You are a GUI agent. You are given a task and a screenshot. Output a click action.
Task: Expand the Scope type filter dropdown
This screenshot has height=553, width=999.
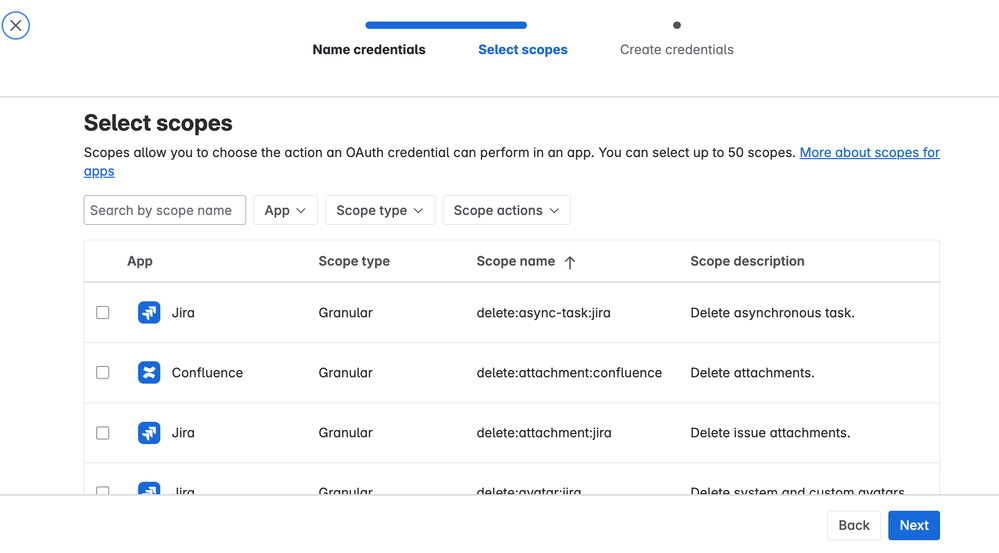coord(380,210)
